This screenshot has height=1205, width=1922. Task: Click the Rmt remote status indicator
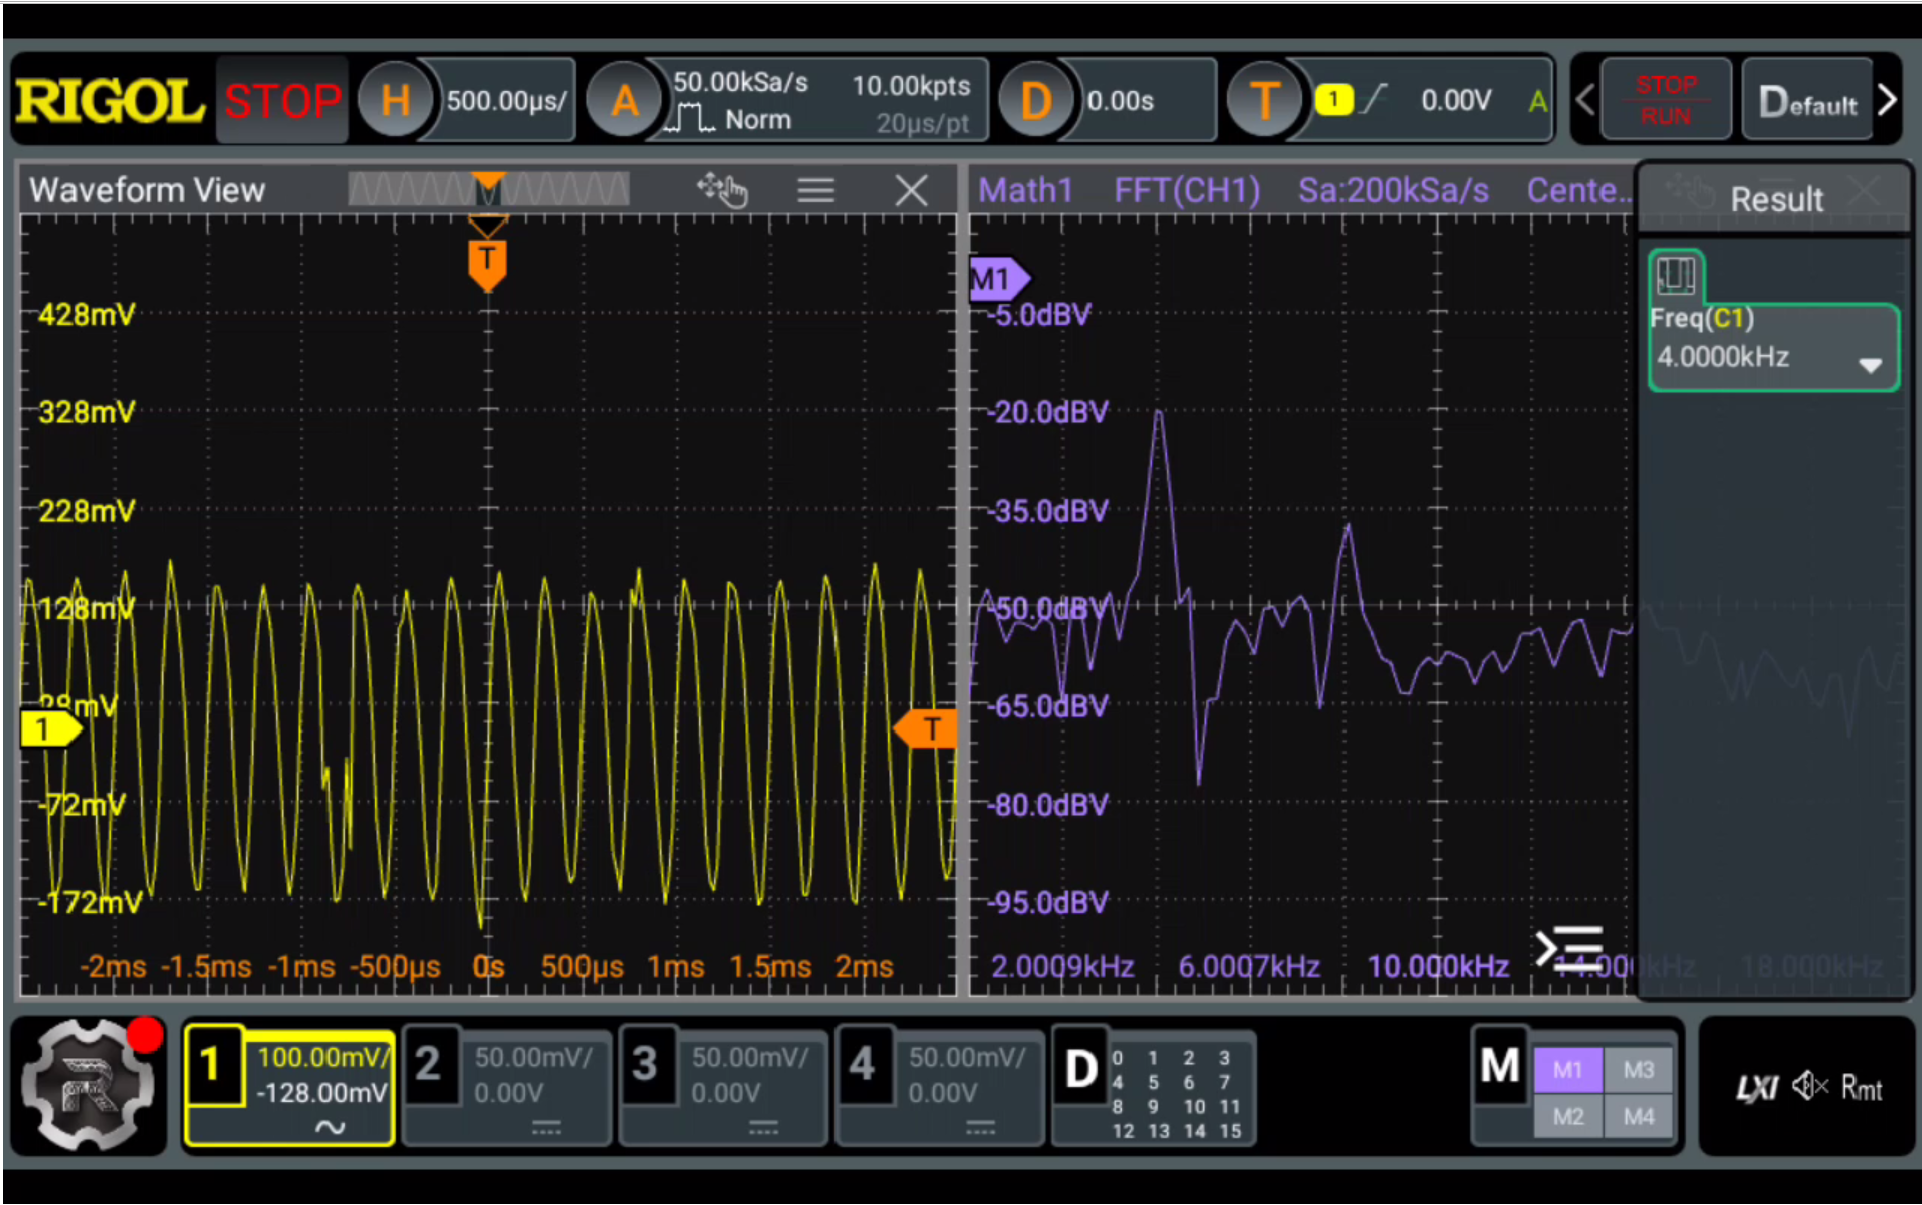coord(1862,1087)
